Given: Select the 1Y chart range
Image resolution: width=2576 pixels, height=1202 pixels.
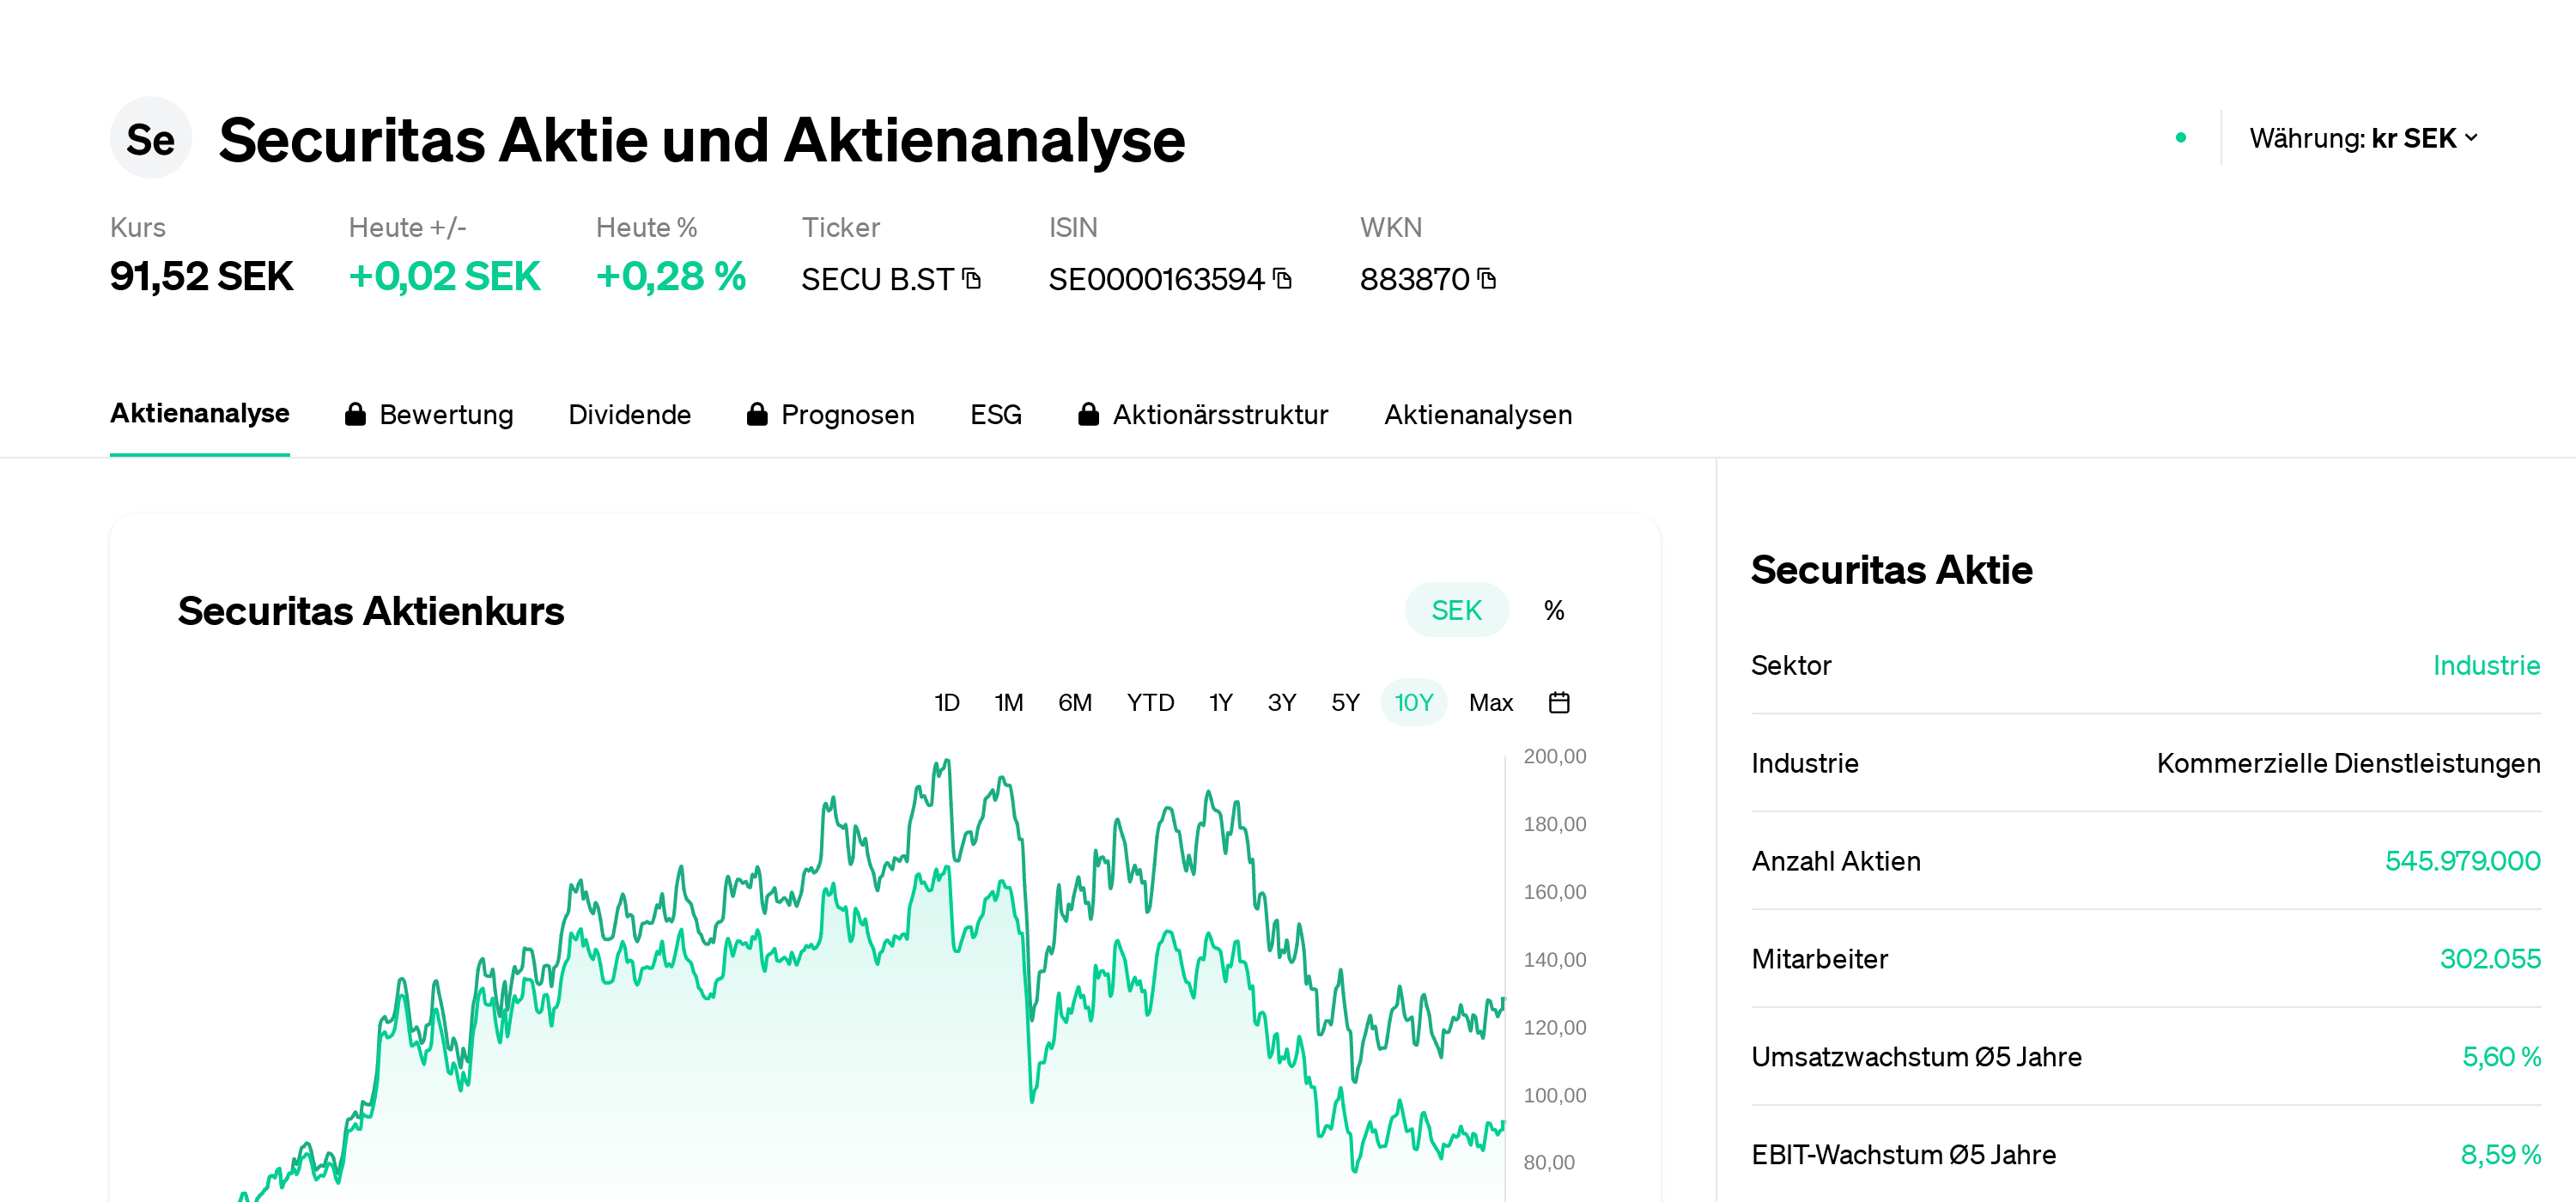Looking at the screenshot, I should pyautogui.click(x=1220, y=703).
